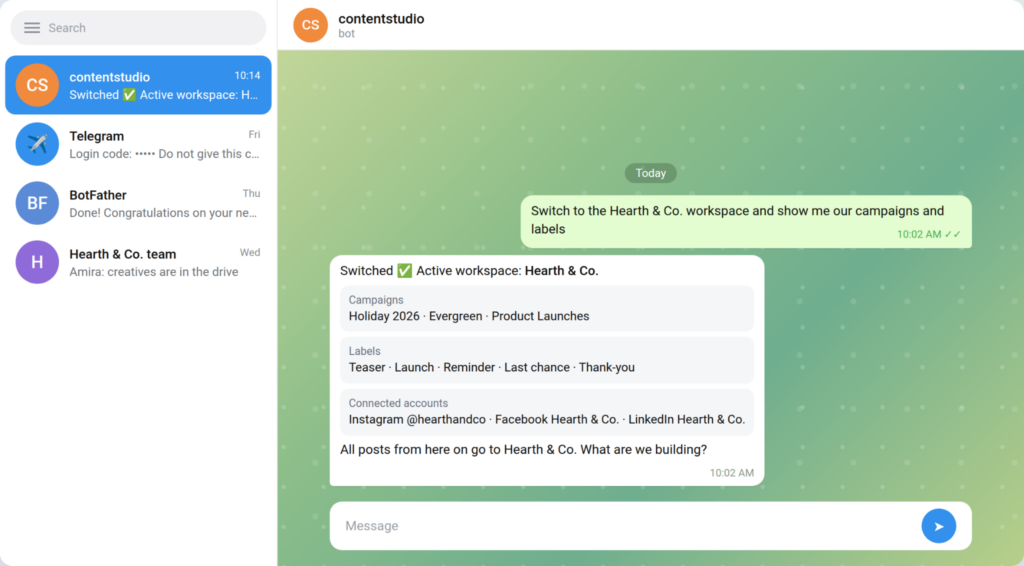Click the 10:02 AM time on bot reply
The height and width of the screenshot is (566, 1024).
click(731, 473)
